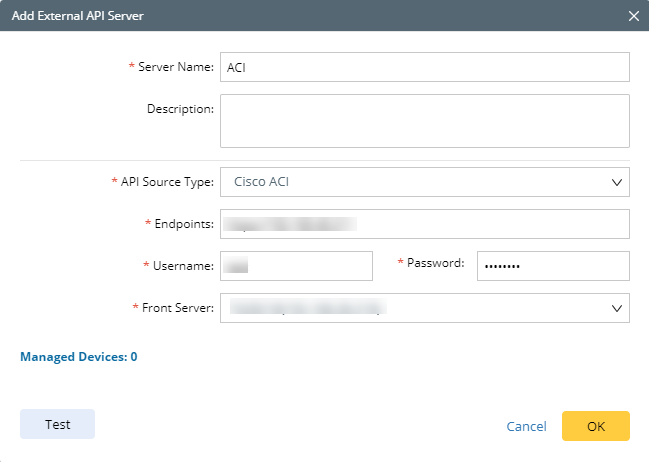
Task: Close the Add External API Server dialog
Action: pyautogui.click(x=633, y=16)
